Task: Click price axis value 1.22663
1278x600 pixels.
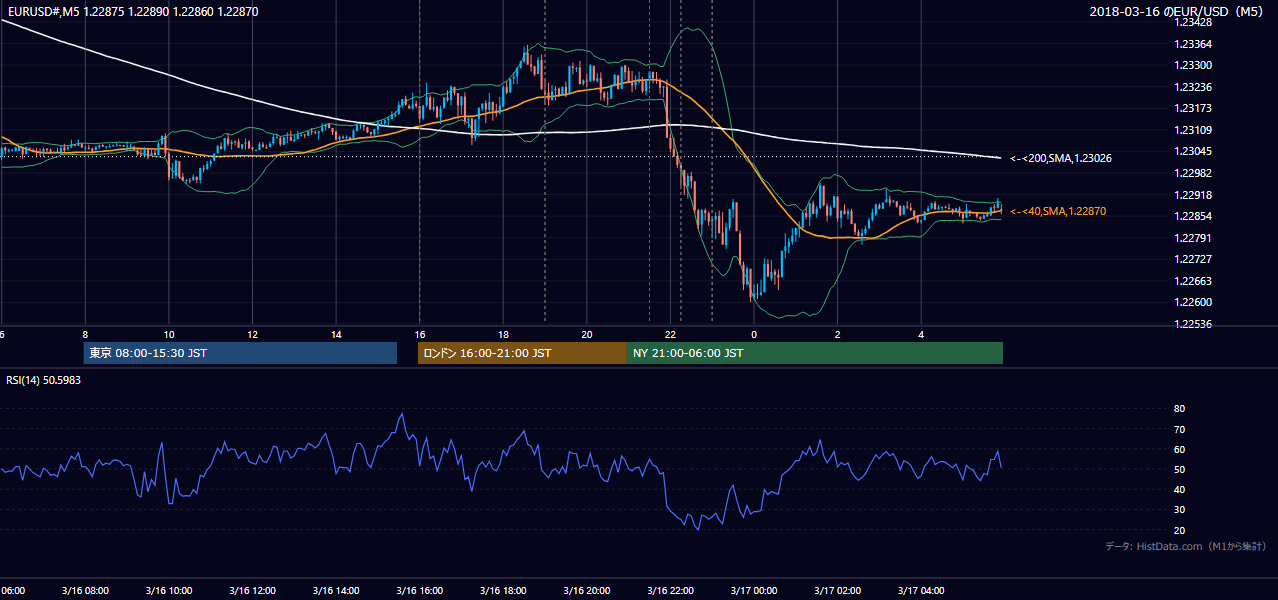Action: click(1194, 281)
